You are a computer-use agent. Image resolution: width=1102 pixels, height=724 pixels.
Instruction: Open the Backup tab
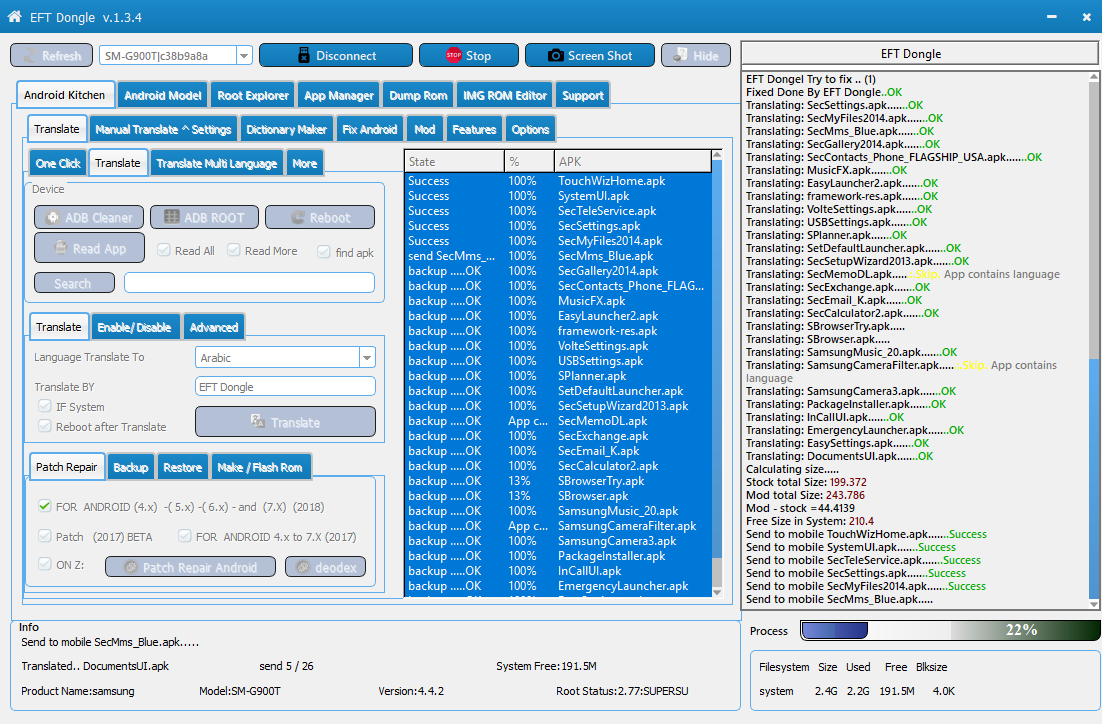click(x=131, y=467)
